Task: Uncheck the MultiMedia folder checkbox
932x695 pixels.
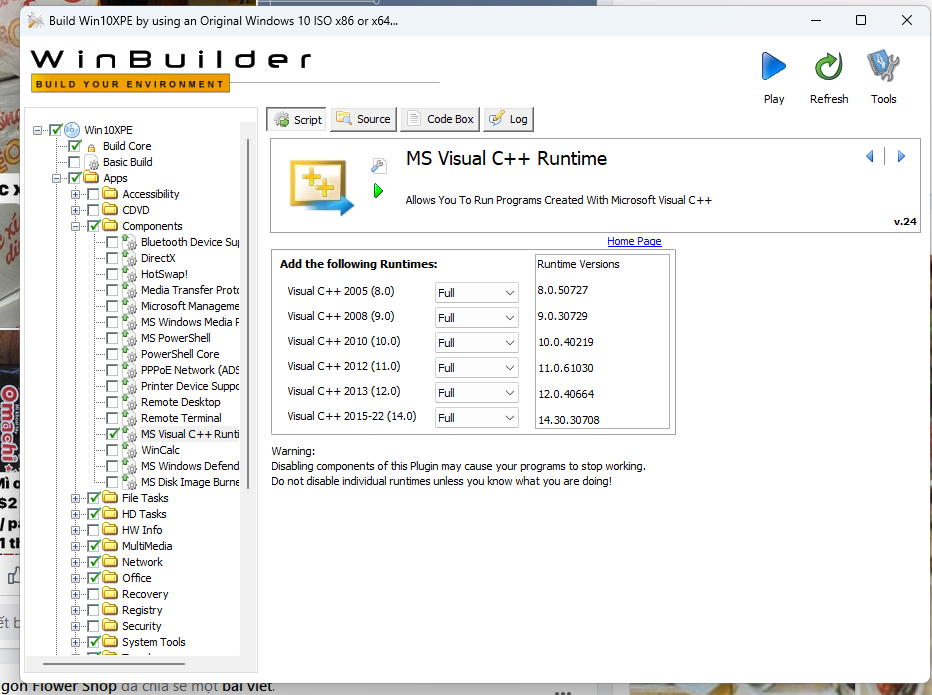Action: click(x=93, y=546)
